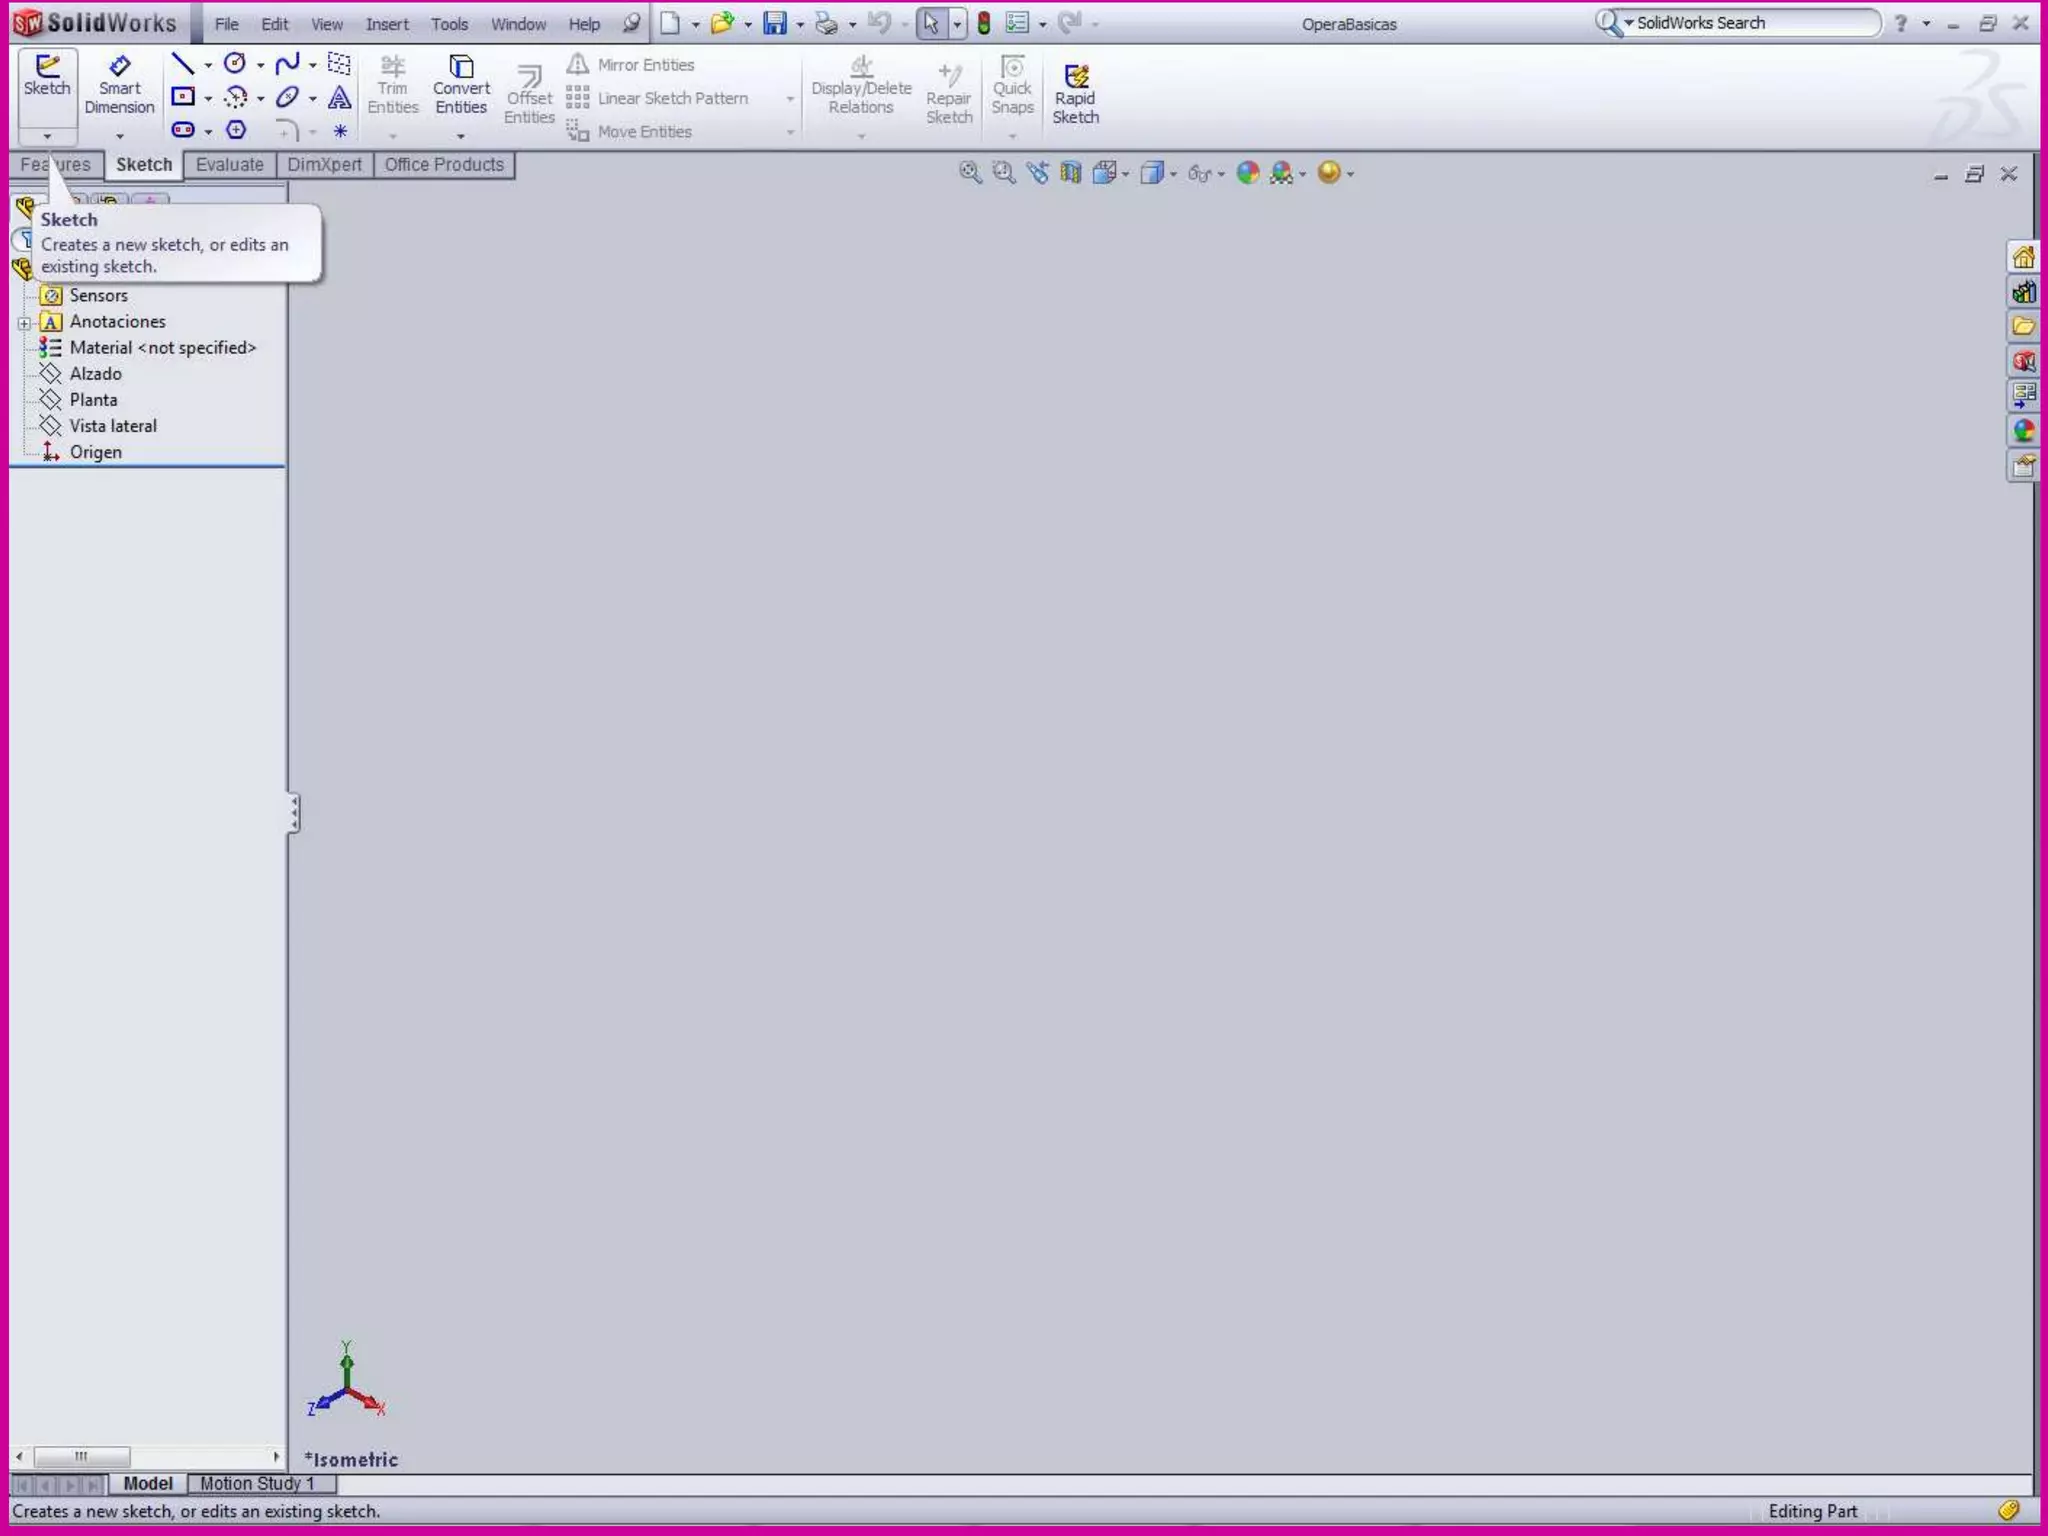Click the Convert Entities tool
Viewport: 2048px width, 1536px height.
[461, 86]
